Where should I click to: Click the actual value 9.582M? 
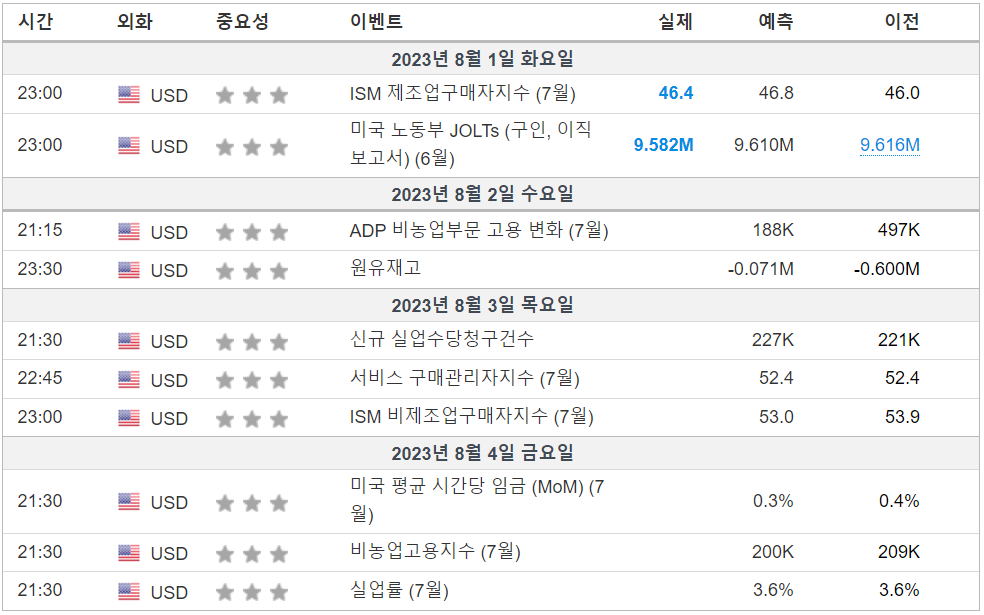[x=663, y=145]
